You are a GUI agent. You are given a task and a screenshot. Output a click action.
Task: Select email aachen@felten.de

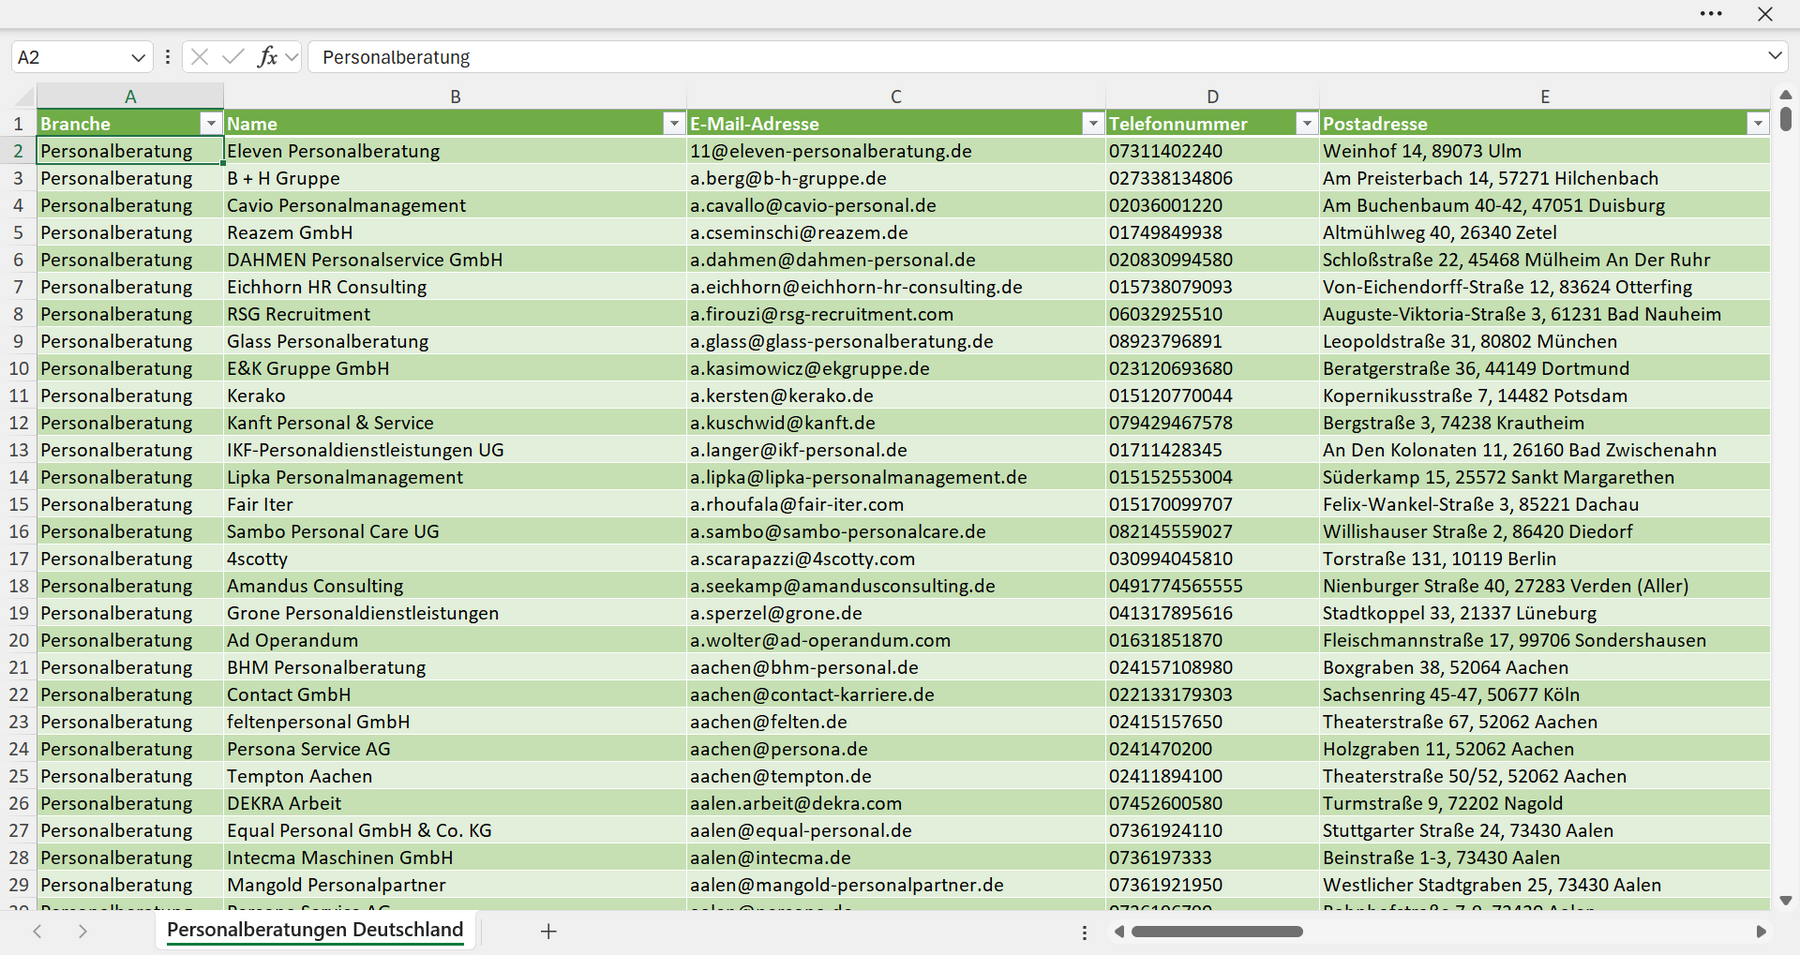(896, 721)
